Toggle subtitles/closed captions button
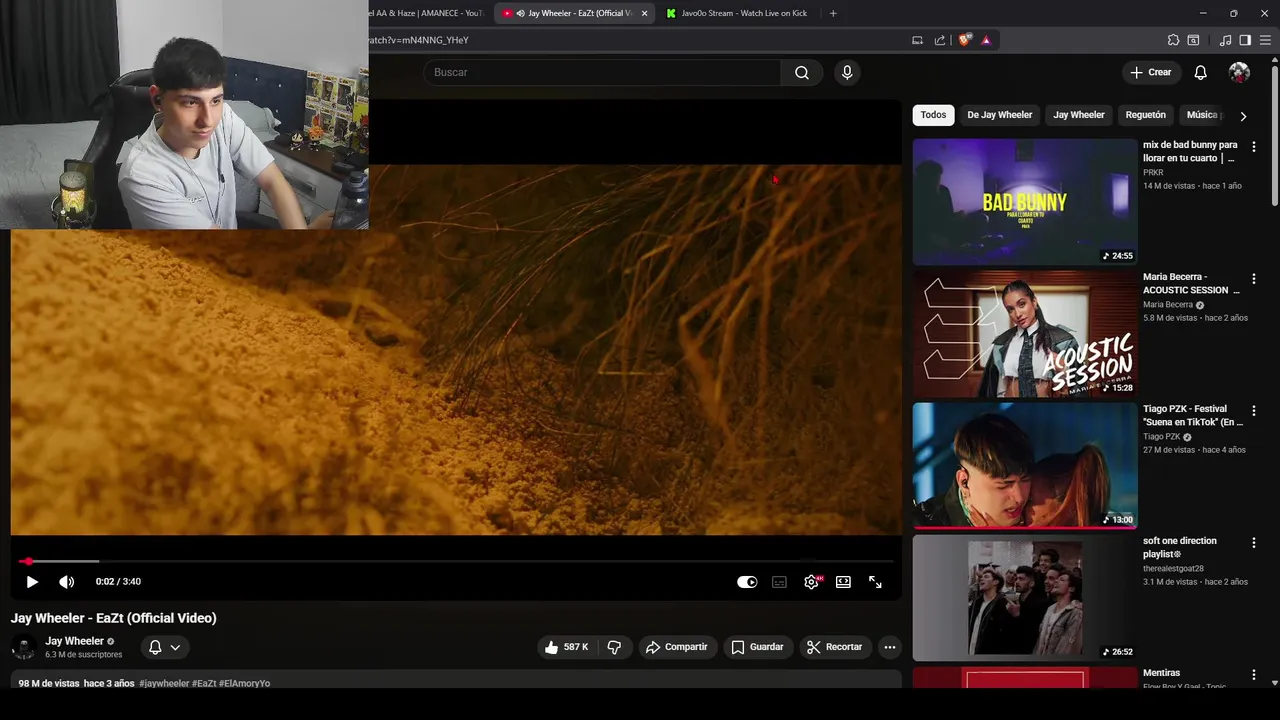Viewport: 1280px width, 720px height. pyautogui.click(x=779, y=582)
